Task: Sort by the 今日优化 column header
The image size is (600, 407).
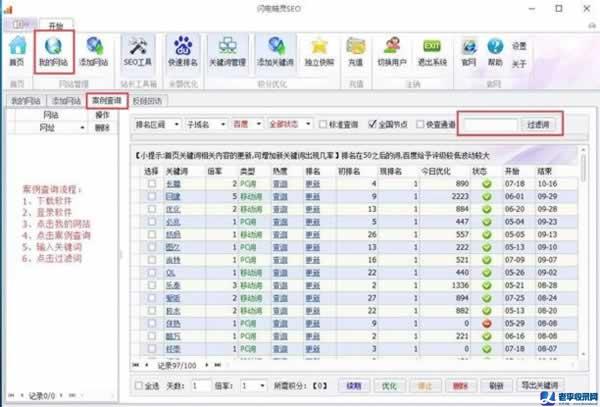Action: pyautogui.click(x=435, y=171)
